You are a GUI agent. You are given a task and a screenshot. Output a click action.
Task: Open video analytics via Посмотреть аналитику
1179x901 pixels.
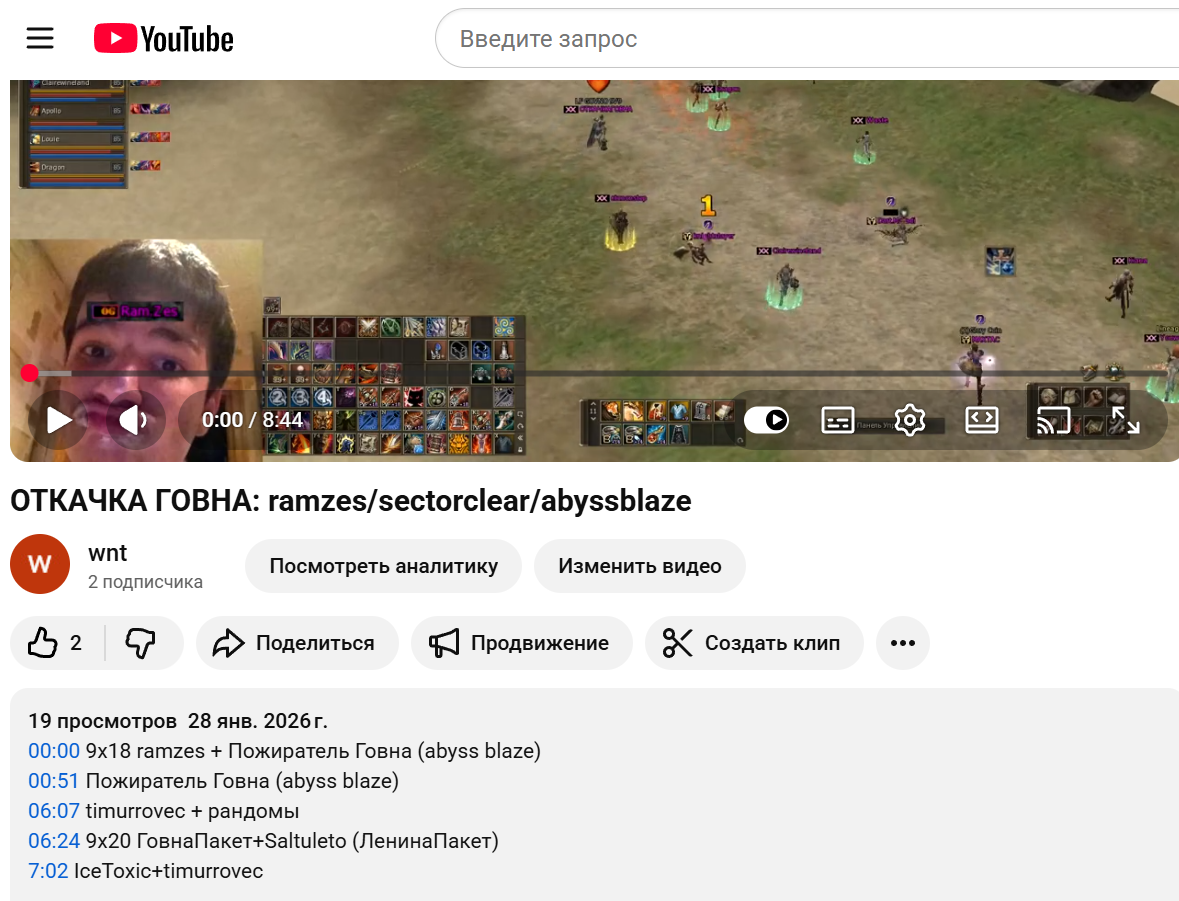click(x=383, y=565)
